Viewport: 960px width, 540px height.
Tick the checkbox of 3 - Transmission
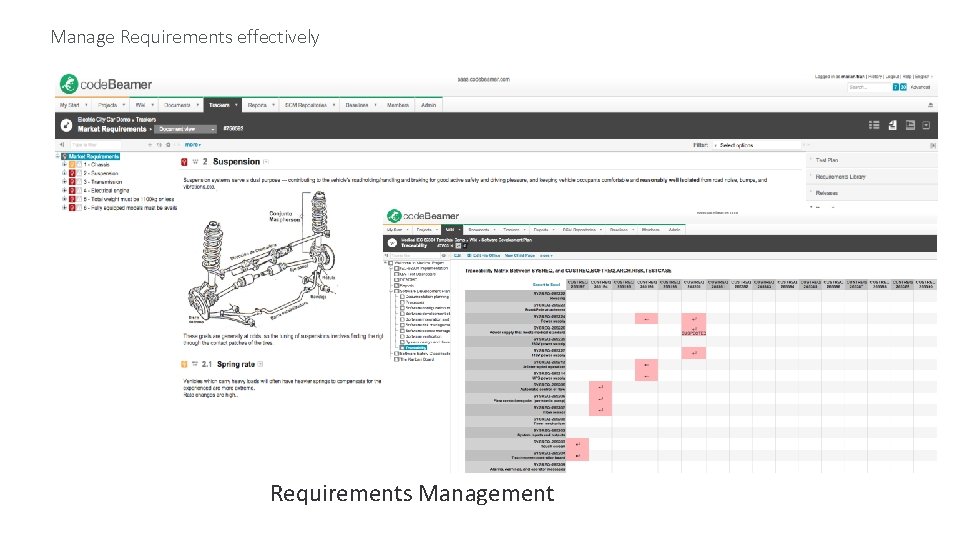tap(79, 182)
